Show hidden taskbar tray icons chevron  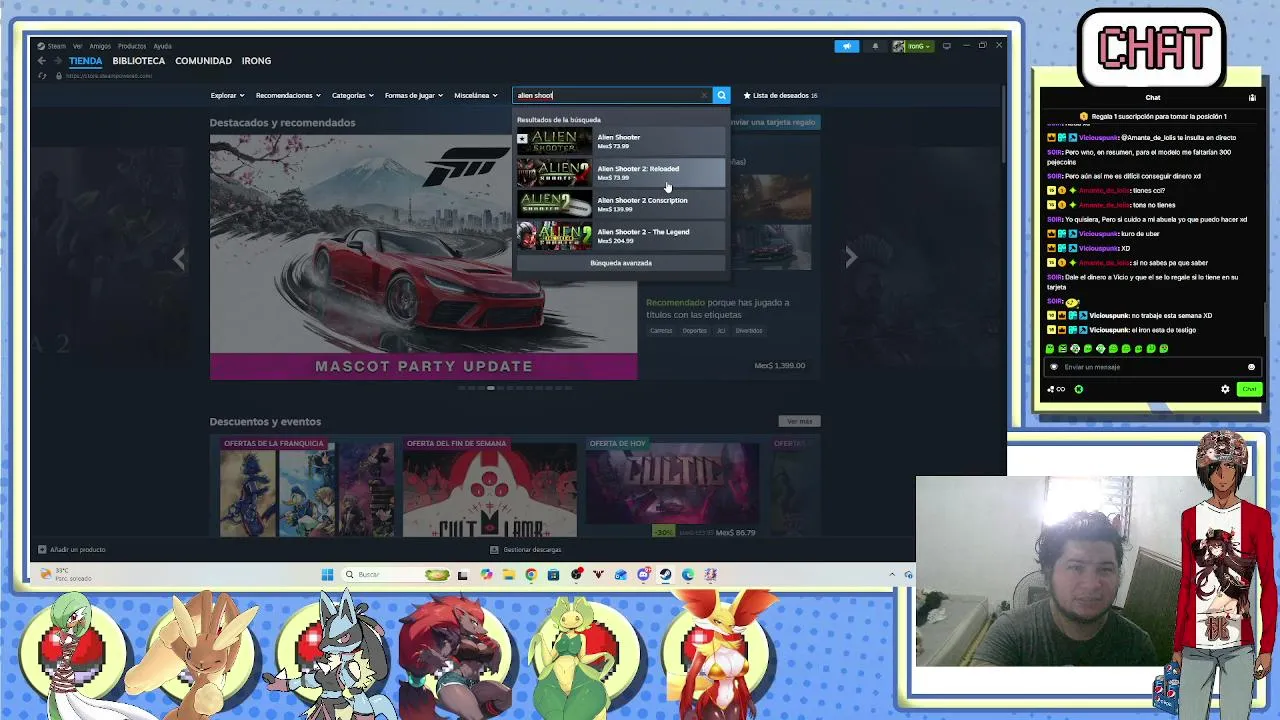892,574
